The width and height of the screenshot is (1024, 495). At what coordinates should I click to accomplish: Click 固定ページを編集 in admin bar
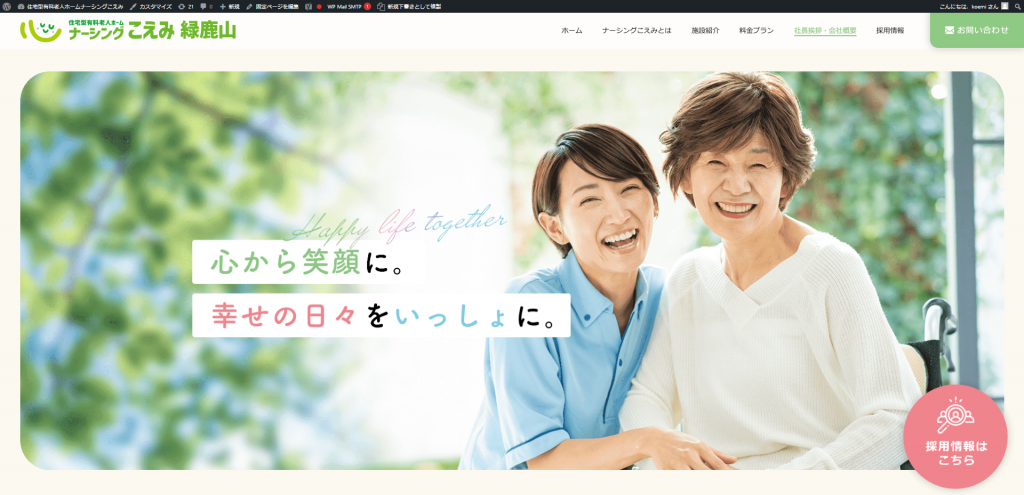pos(273,6)
